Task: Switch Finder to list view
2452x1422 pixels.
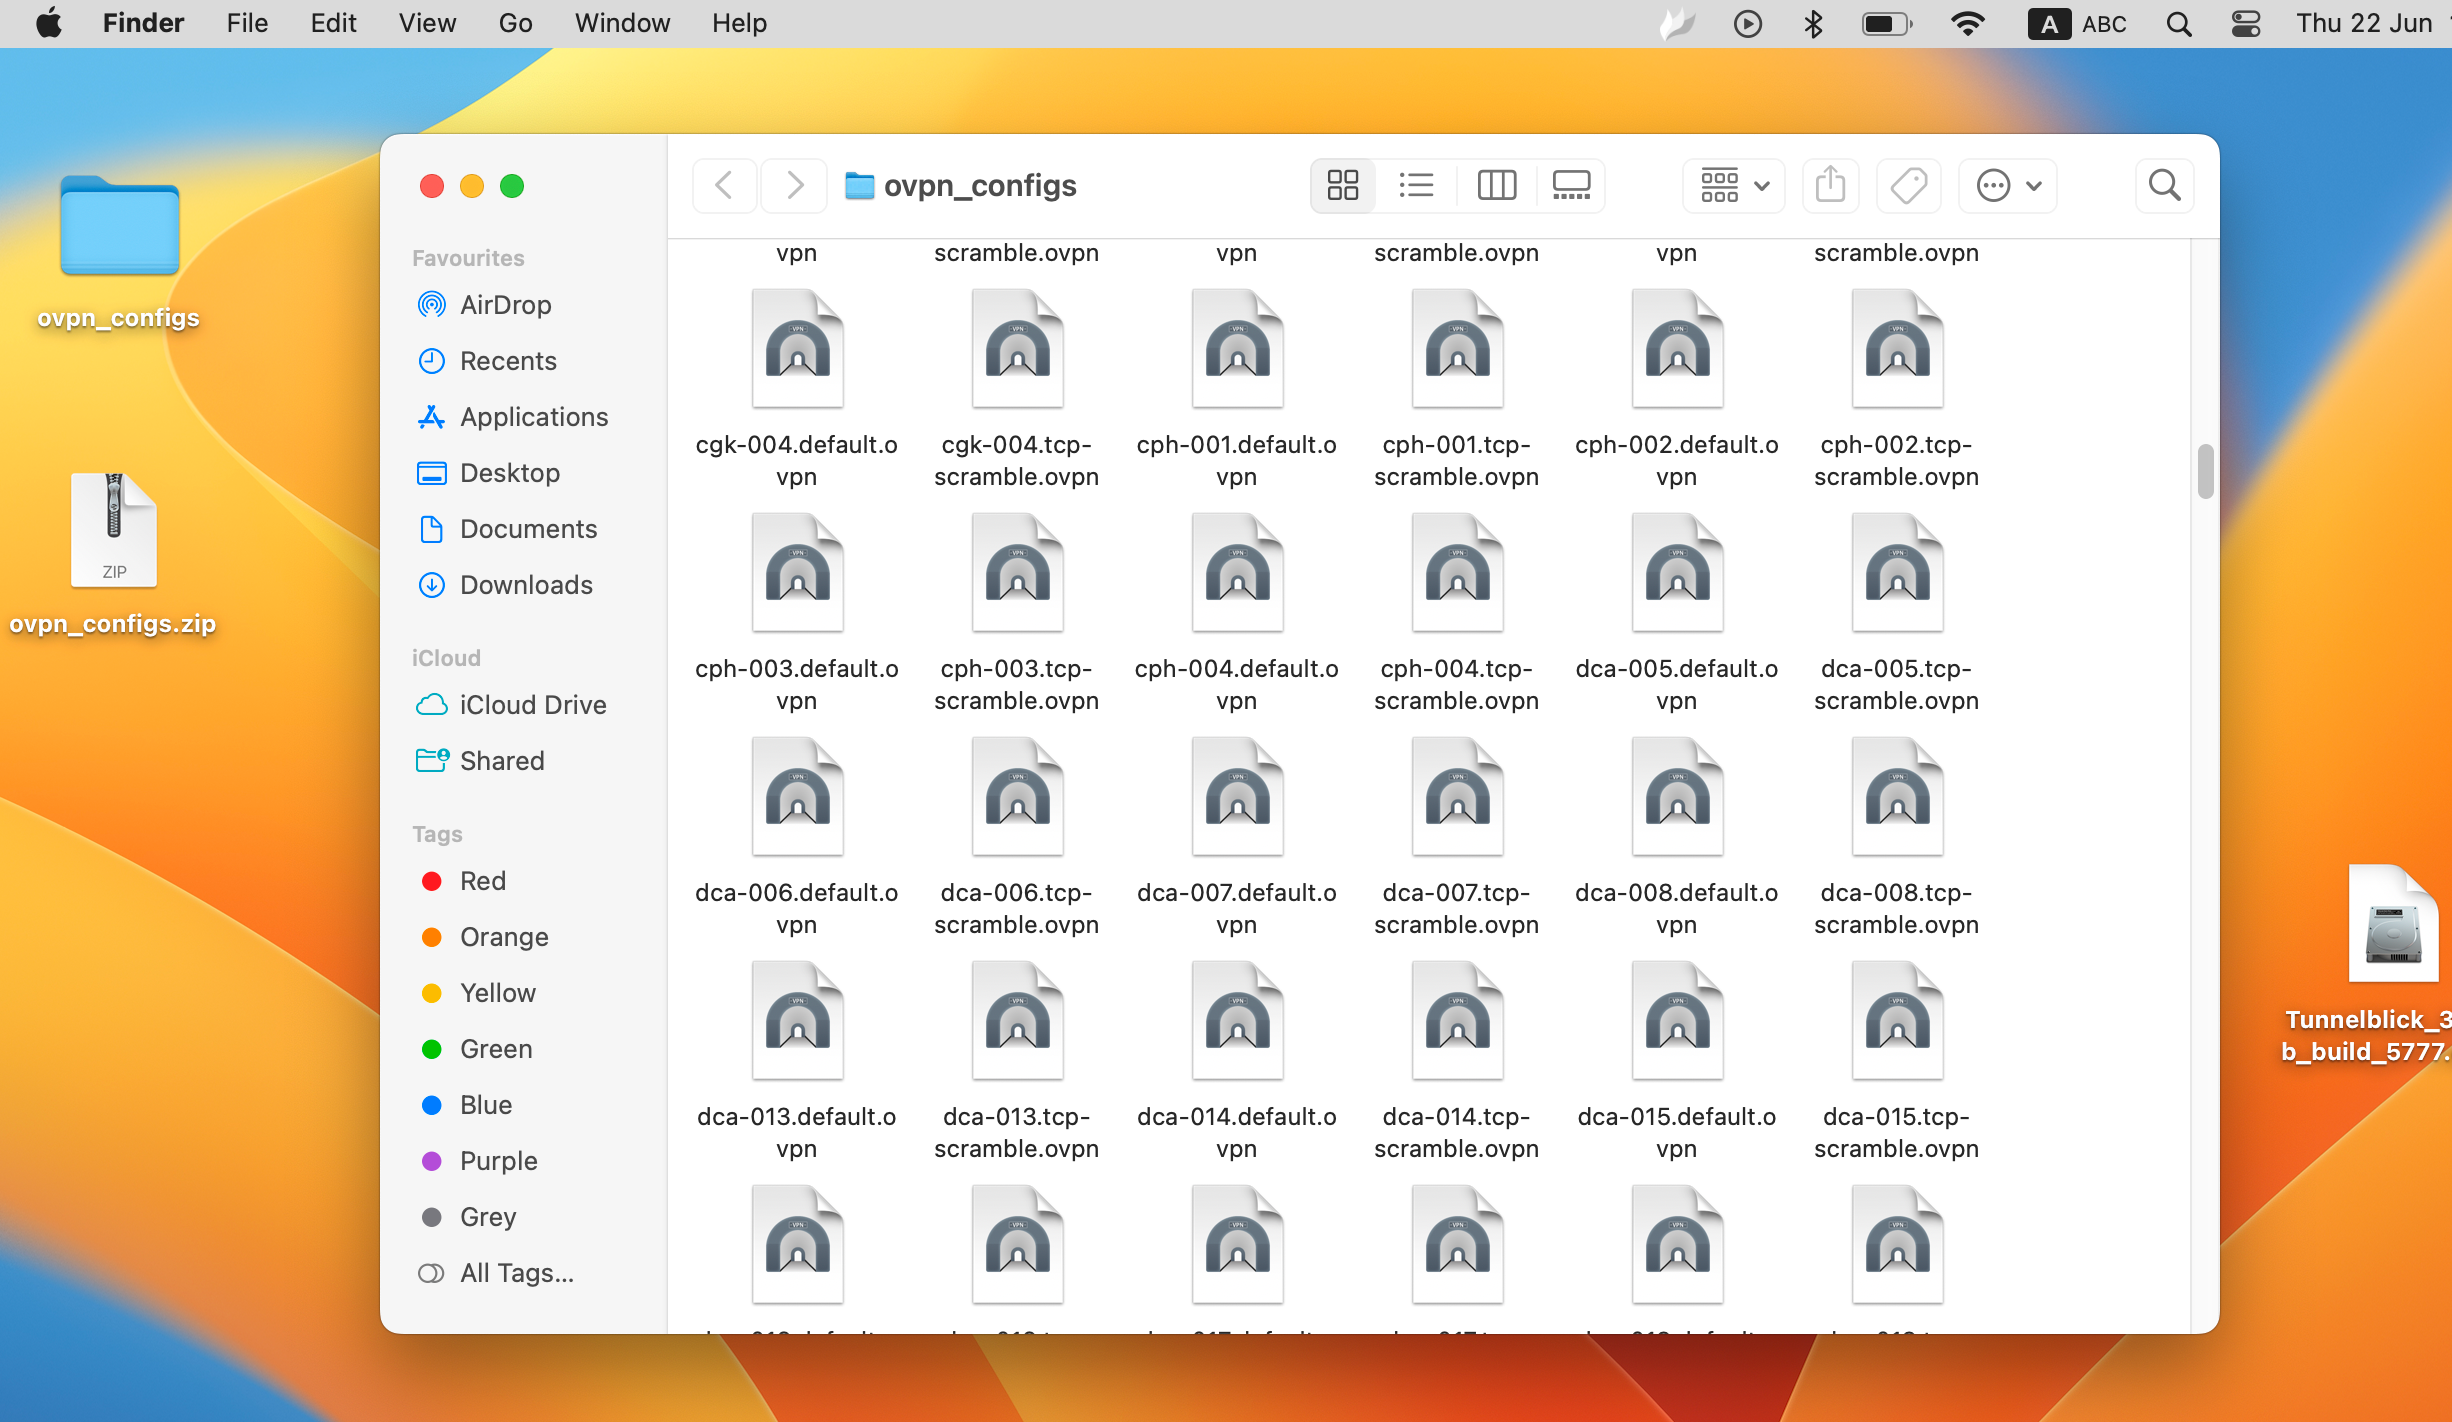Action: [1416, 185]
